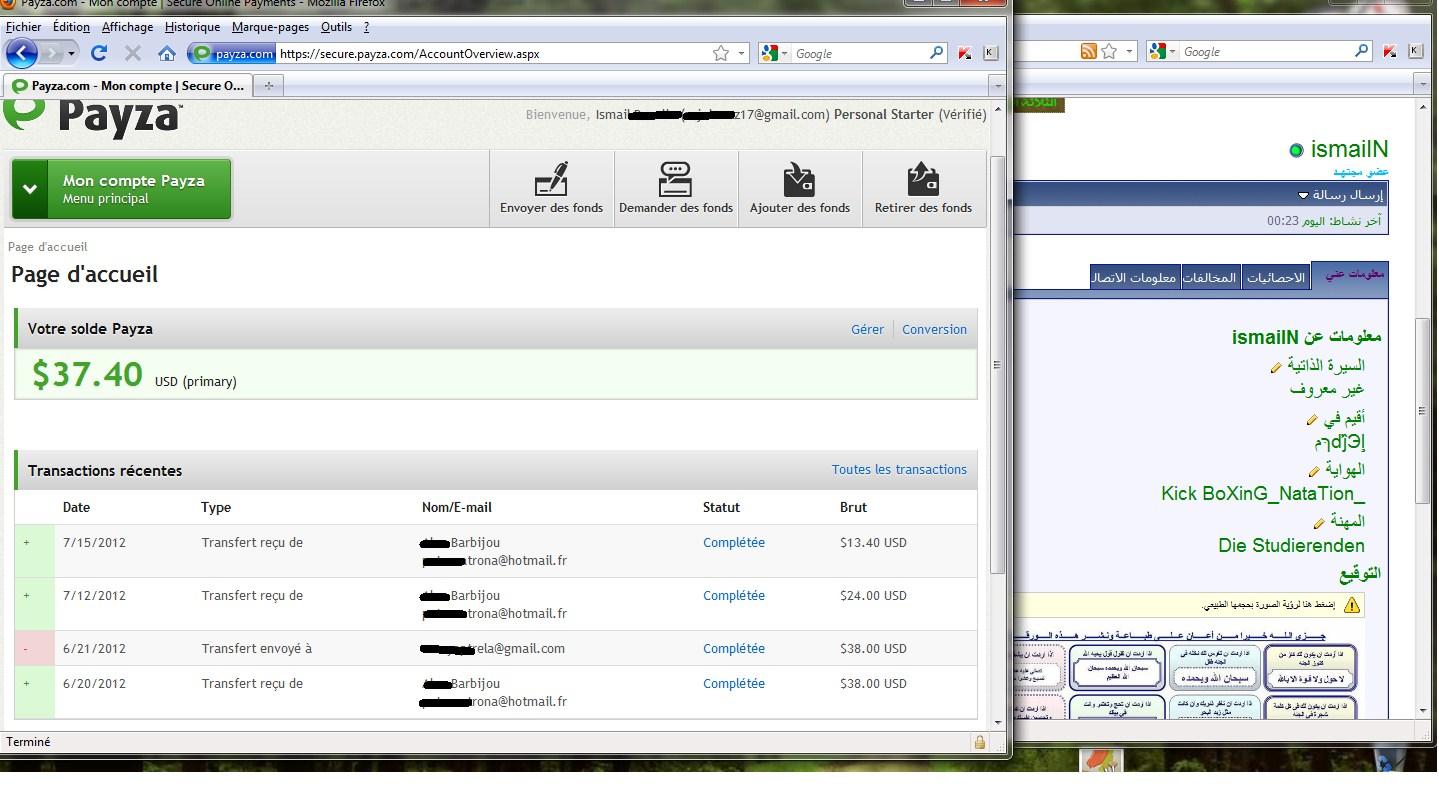
Task: Collapse the 6/21/2012 transaction minus sign
Action: pos(26,649)
